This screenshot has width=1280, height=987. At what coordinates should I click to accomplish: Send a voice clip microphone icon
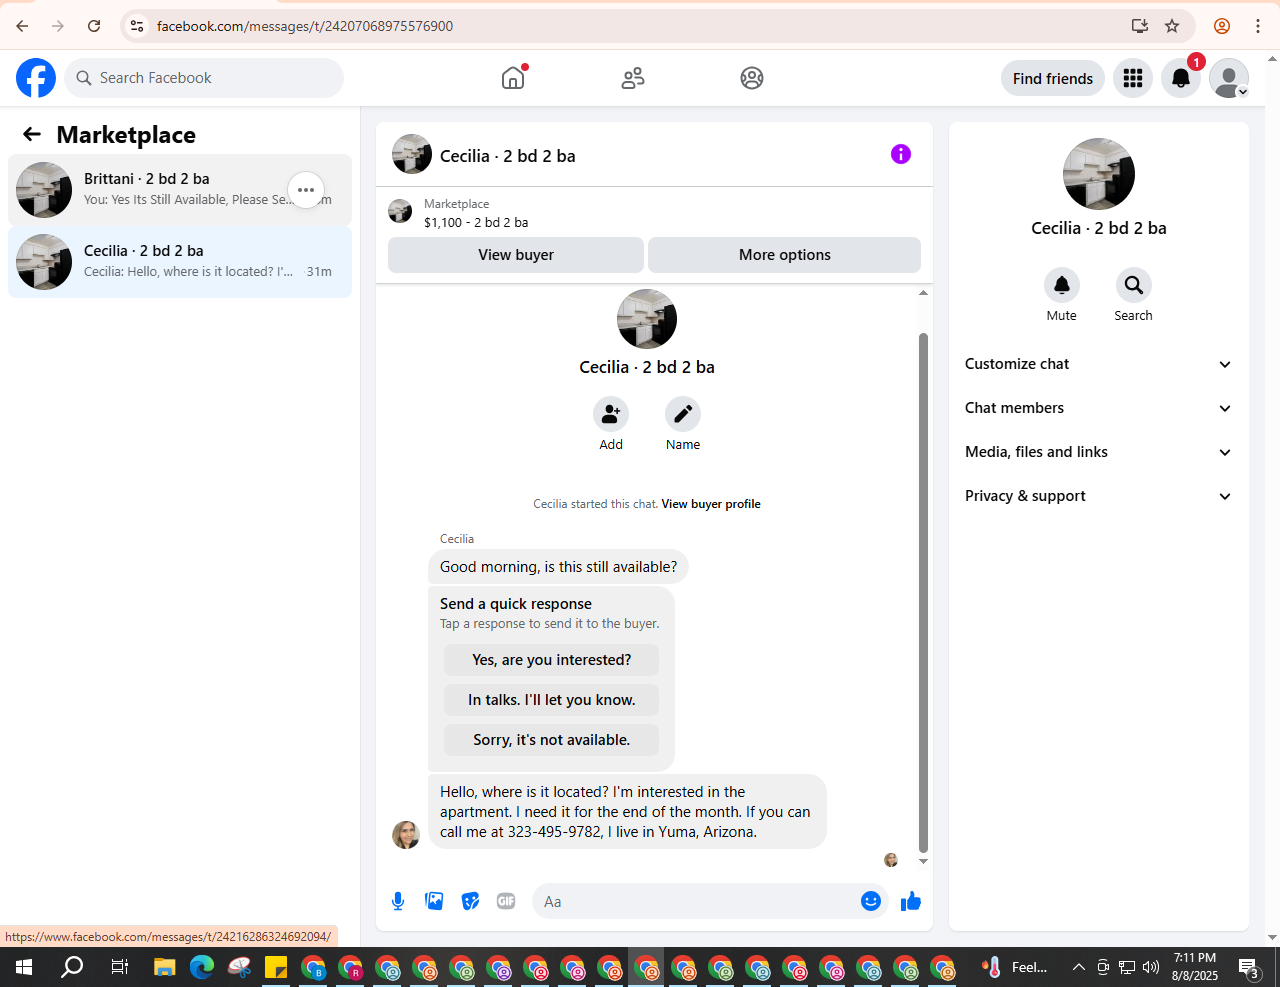398,901
